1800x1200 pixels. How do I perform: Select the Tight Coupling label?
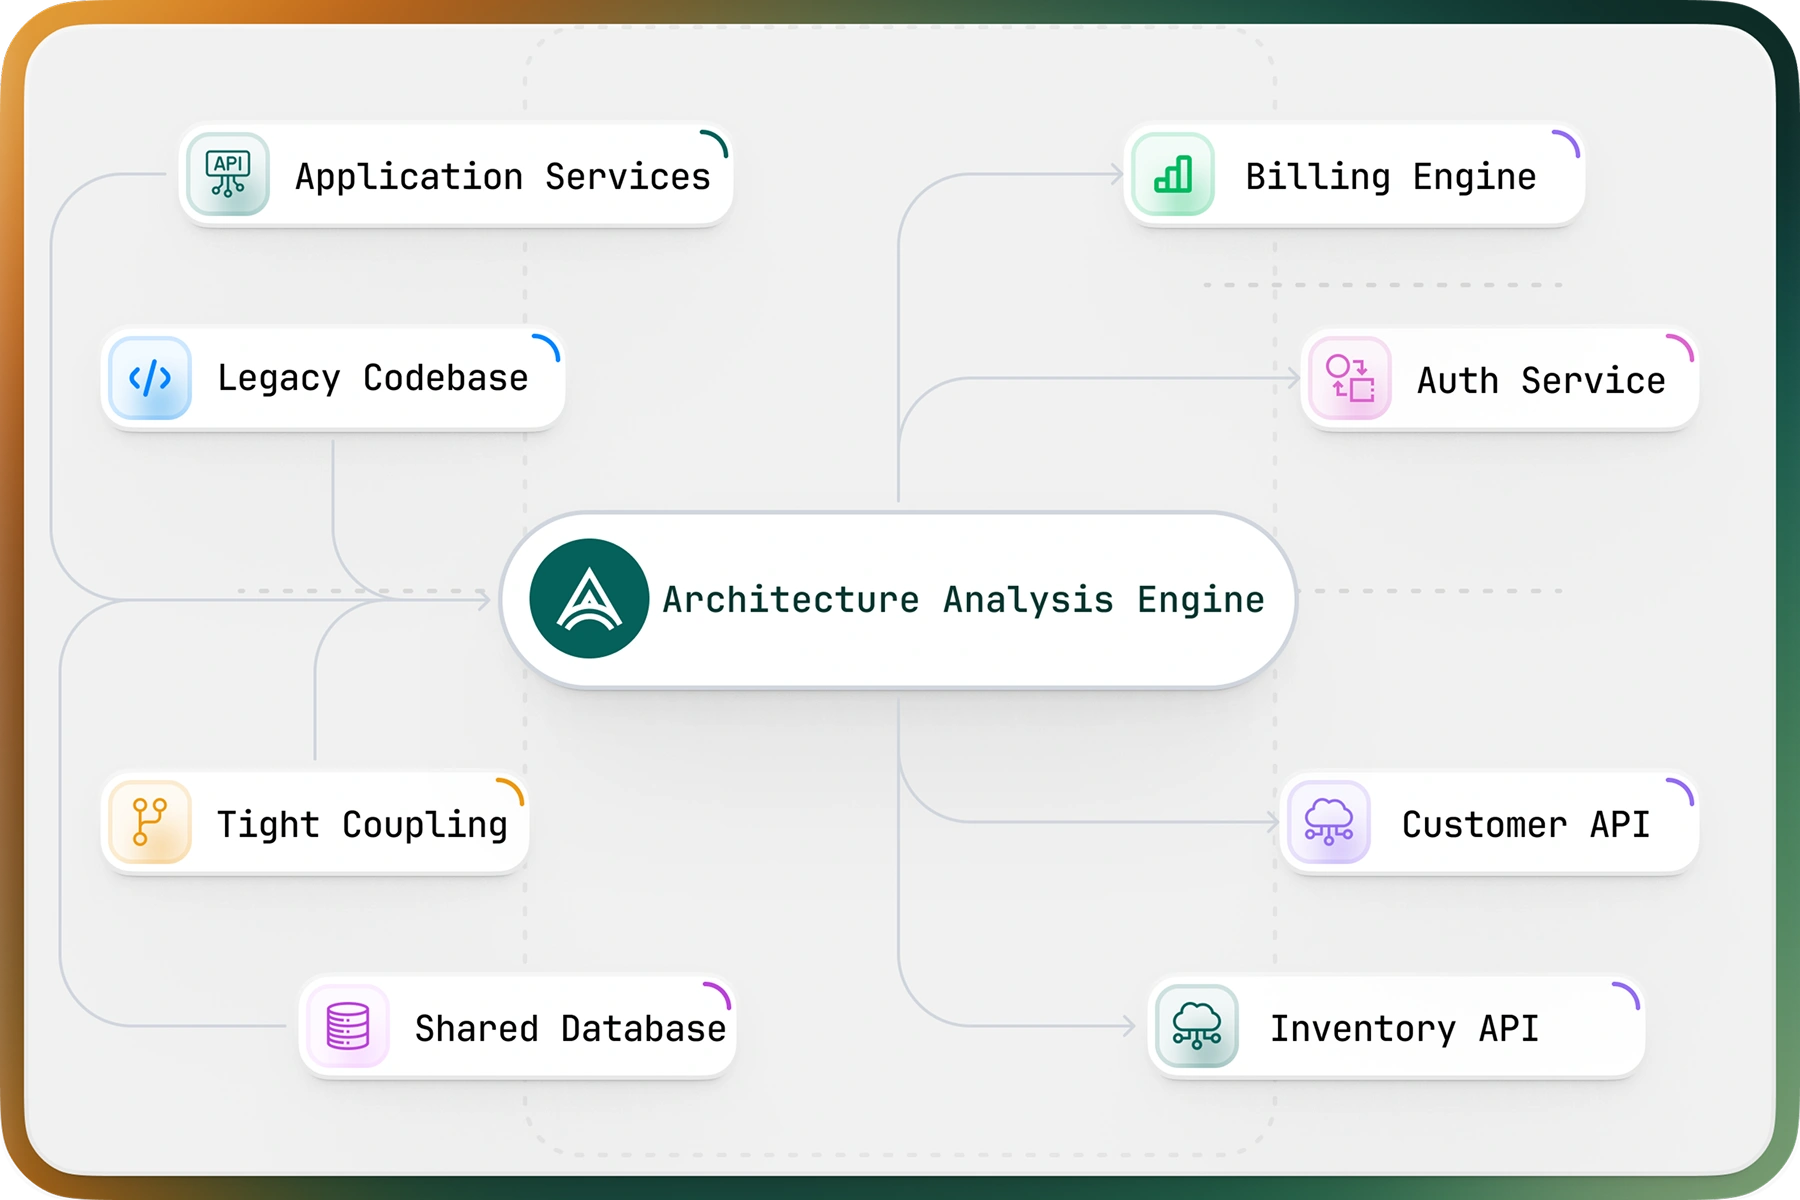tap(362, 825)
